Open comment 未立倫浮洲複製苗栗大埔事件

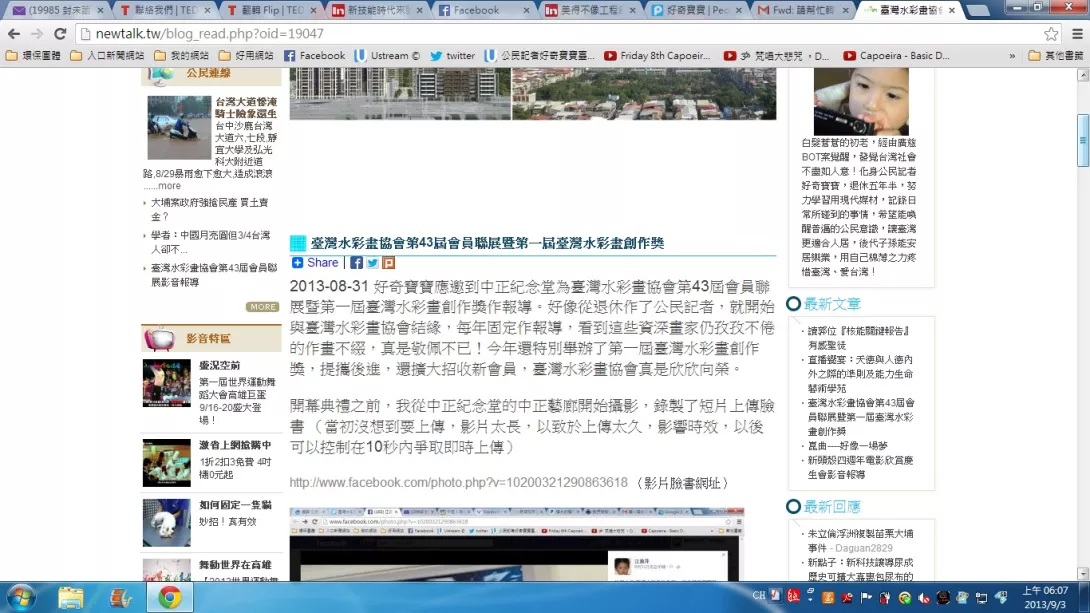click(861, 541)
